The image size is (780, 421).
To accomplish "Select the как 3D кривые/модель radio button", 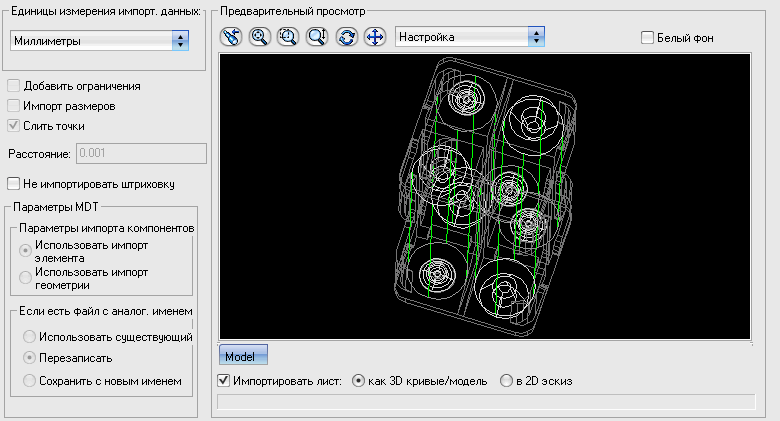I will point(360,381).
